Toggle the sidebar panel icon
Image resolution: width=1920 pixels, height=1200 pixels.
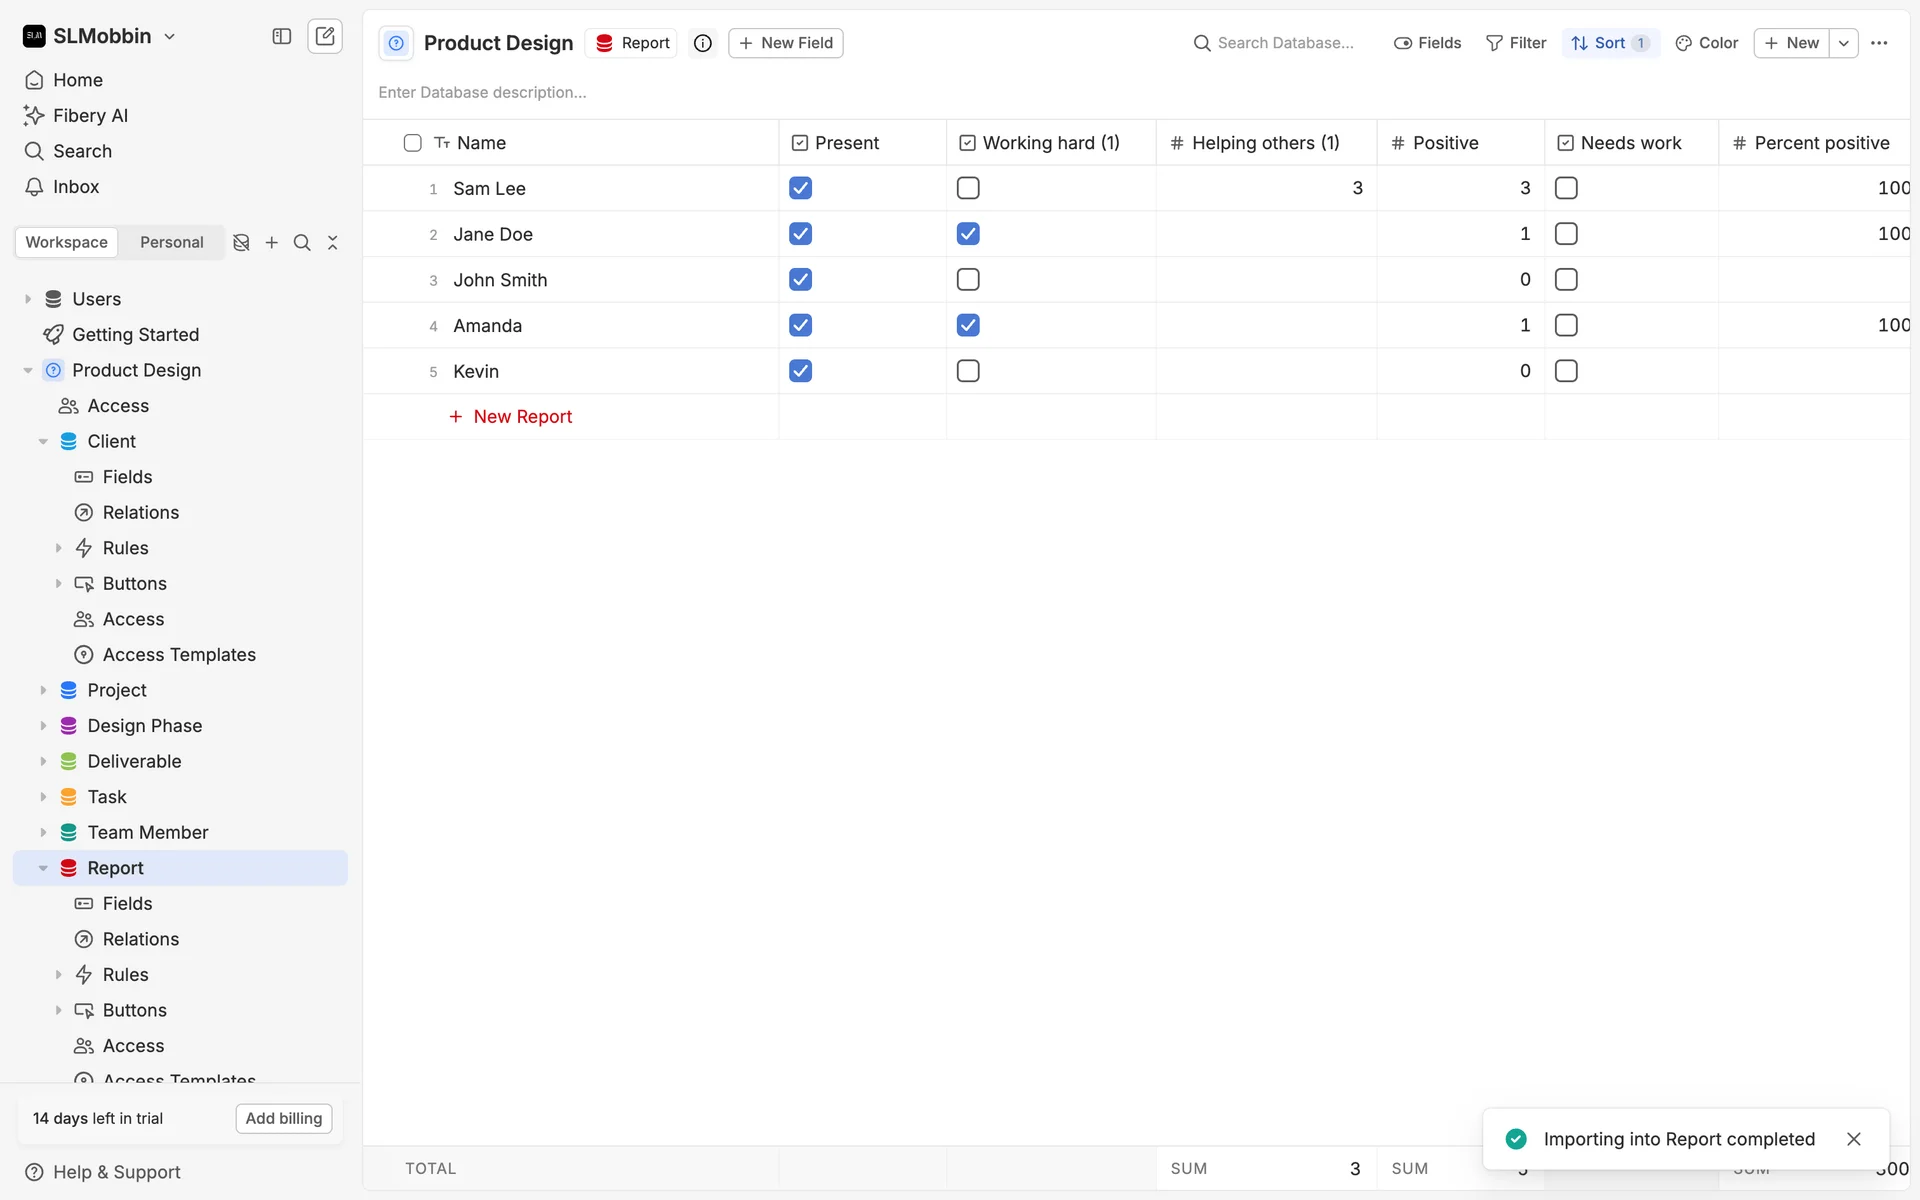click(282, 36)
